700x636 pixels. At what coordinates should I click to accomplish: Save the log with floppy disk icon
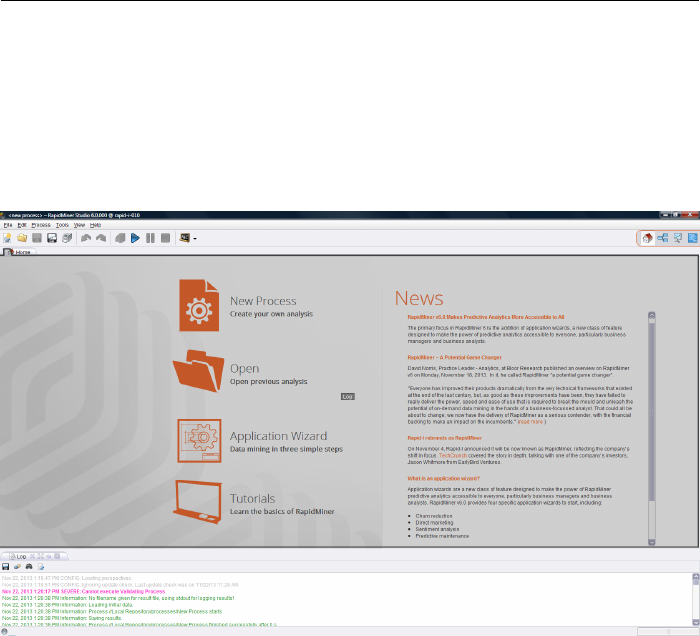5,567
